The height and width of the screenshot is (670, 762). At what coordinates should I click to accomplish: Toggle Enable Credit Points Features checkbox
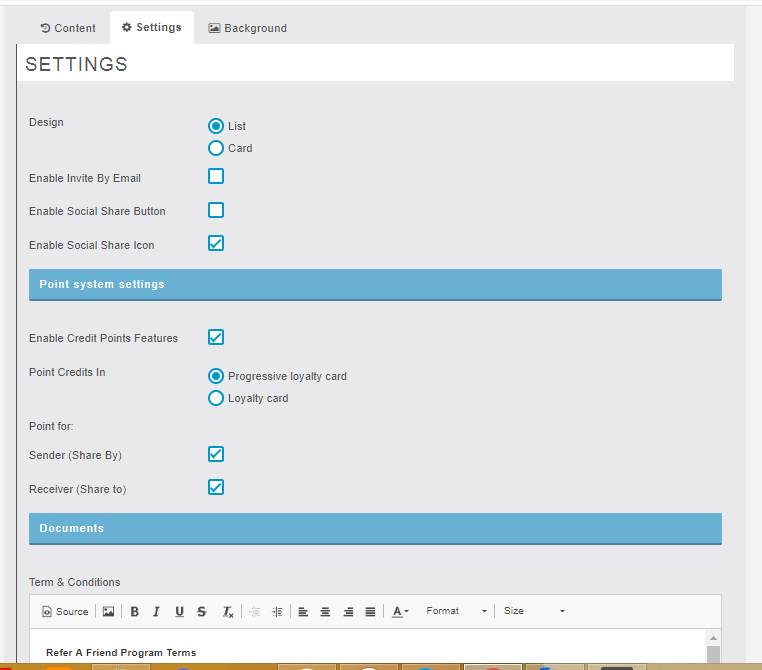pyautogui.click(x=216, y=337)
